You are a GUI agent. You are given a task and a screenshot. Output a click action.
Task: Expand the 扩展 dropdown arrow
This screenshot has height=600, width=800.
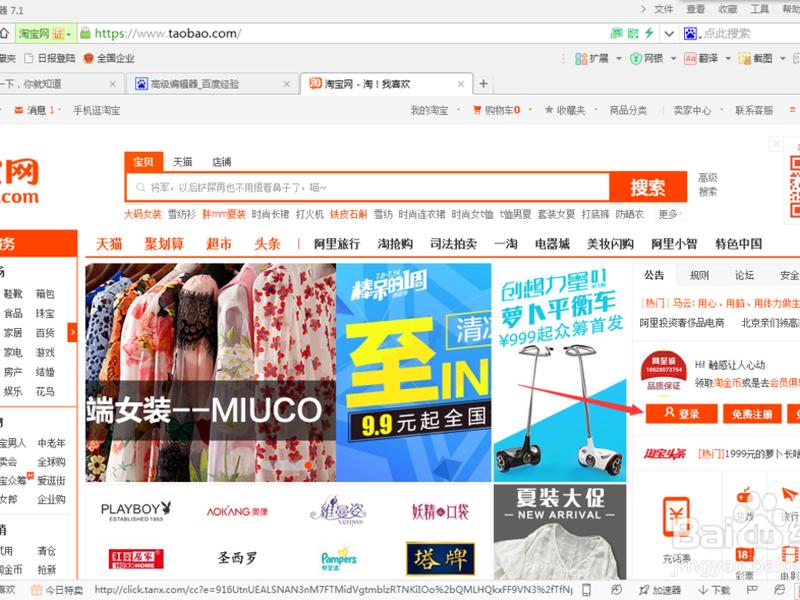pos(619,59)
